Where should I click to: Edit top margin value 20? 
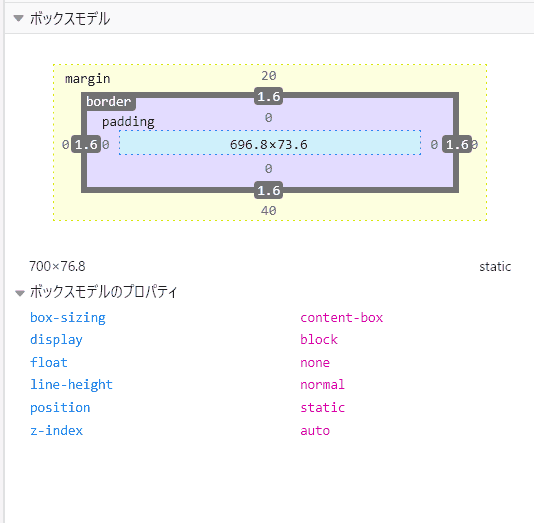[x=269, y=76]
